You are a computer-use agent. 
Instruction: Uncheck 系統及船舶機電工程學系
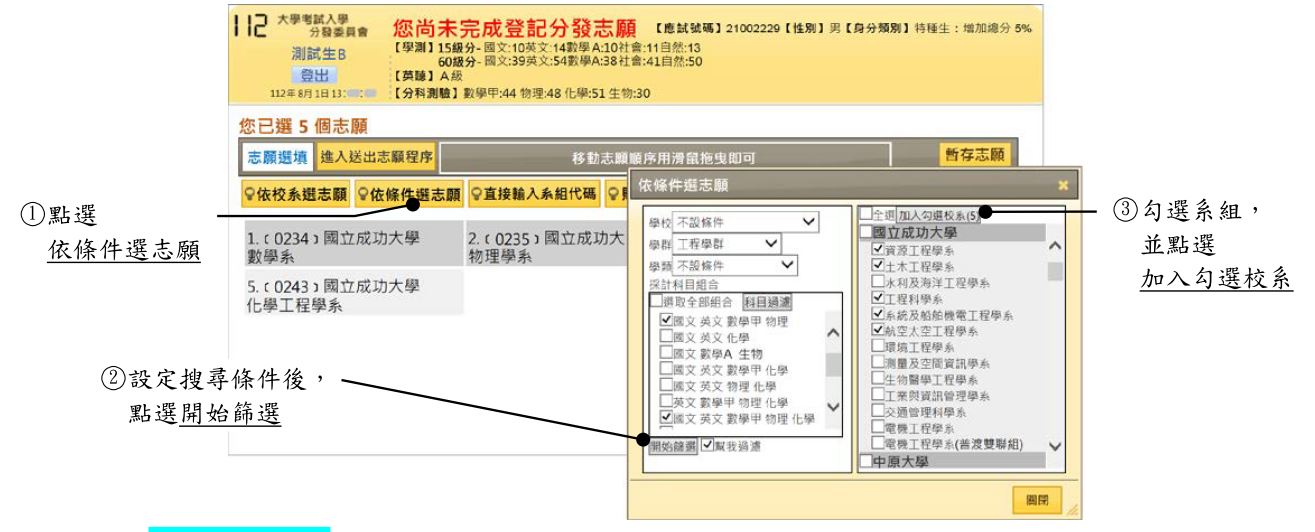pyautogui.click(x=878, y=314)
